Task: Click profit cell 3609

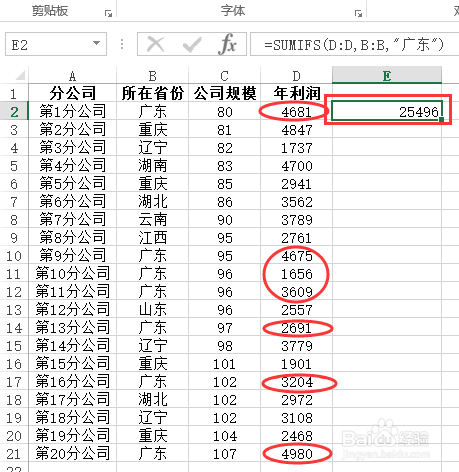Action: [296, 291]
